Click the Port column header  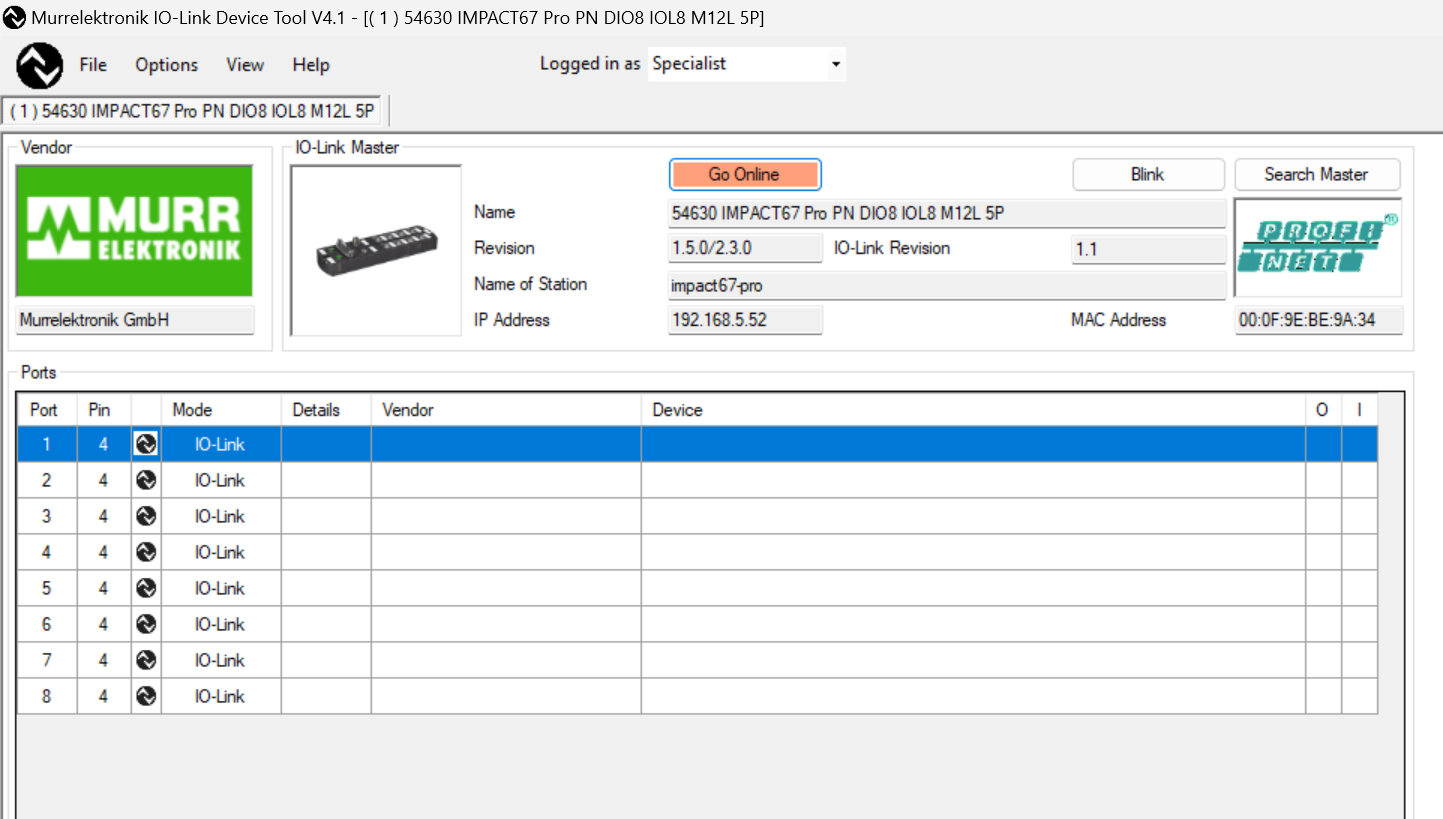click(47, 410)
